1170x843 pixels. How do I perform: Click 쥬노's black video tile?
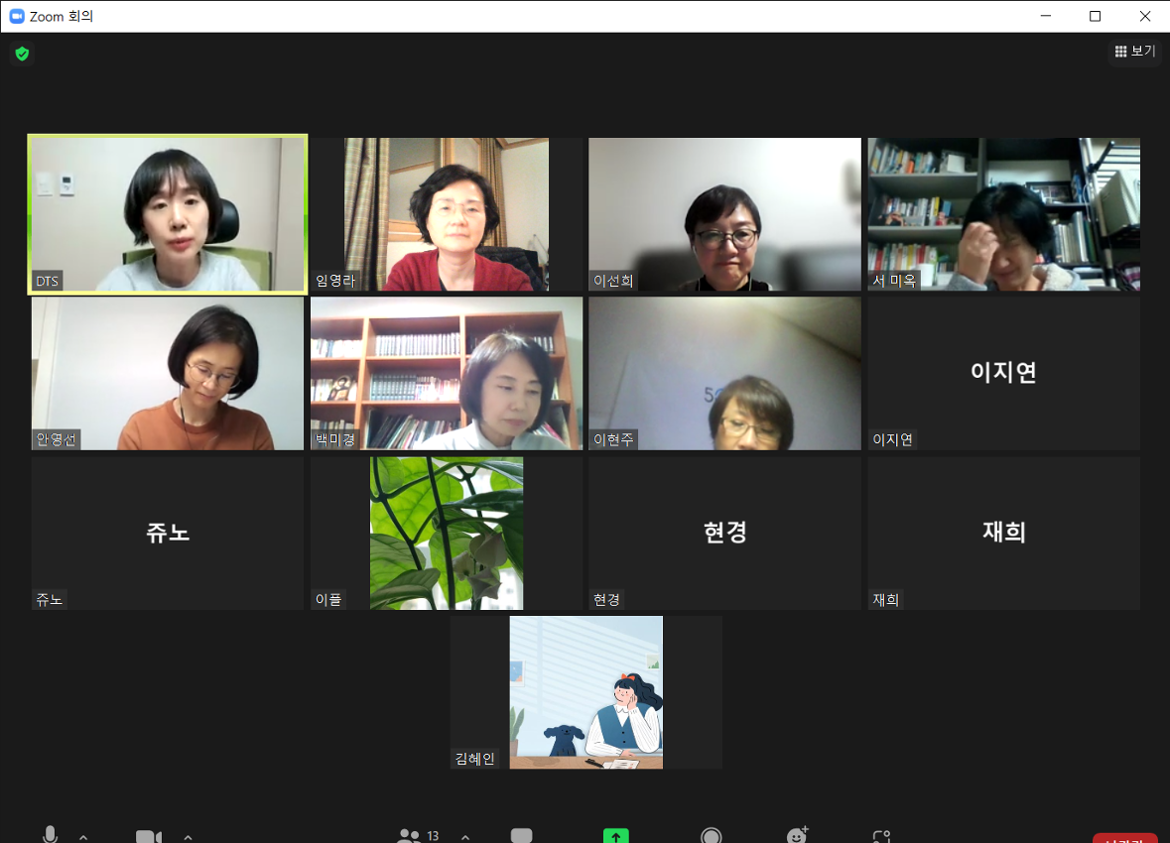(167, 533)
